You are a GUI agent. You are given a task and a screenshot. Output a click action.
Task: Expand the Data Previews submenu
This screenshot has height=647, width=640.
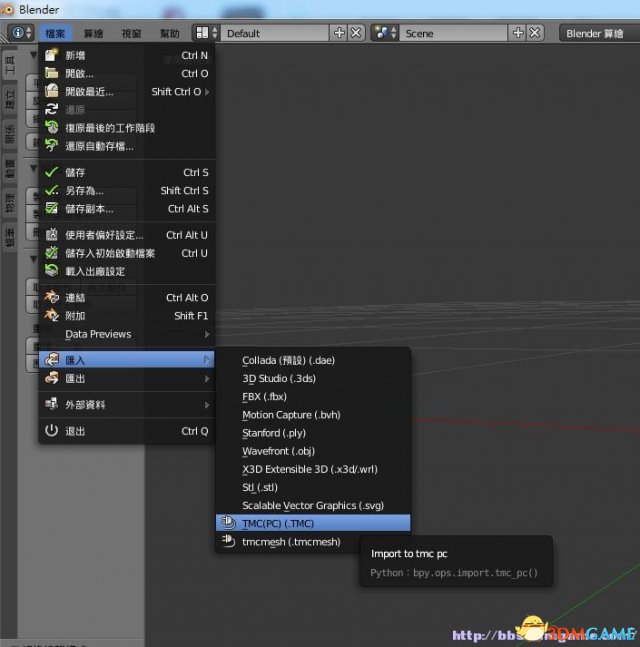point(126,334)
